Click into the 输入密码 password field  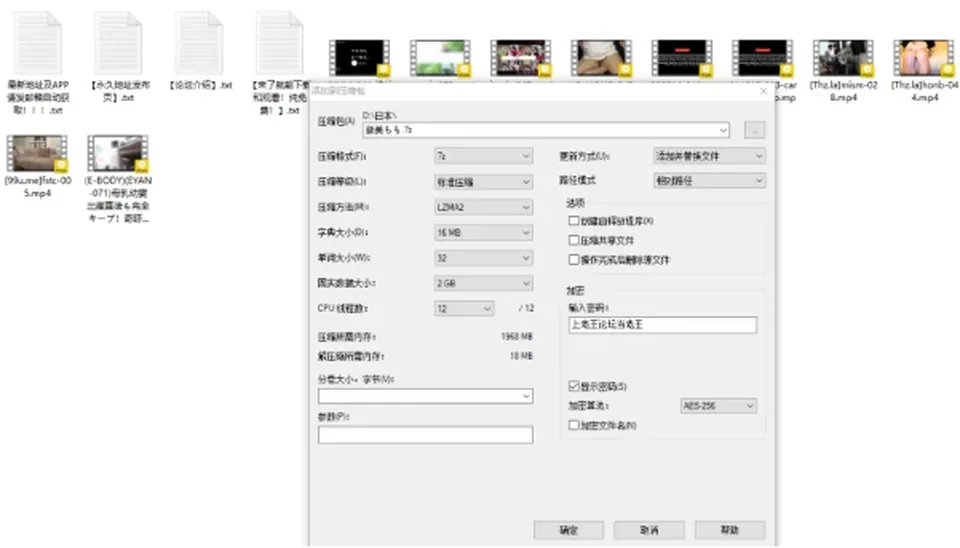point(662,325)
